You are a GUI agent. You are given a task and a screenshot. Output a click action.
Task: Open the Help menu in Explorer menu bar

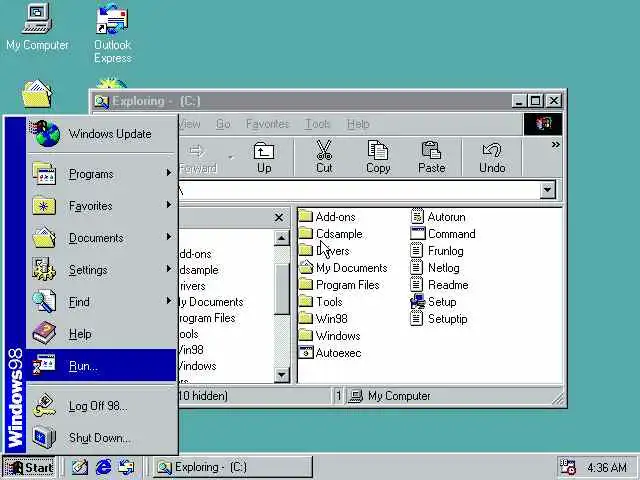358,124
